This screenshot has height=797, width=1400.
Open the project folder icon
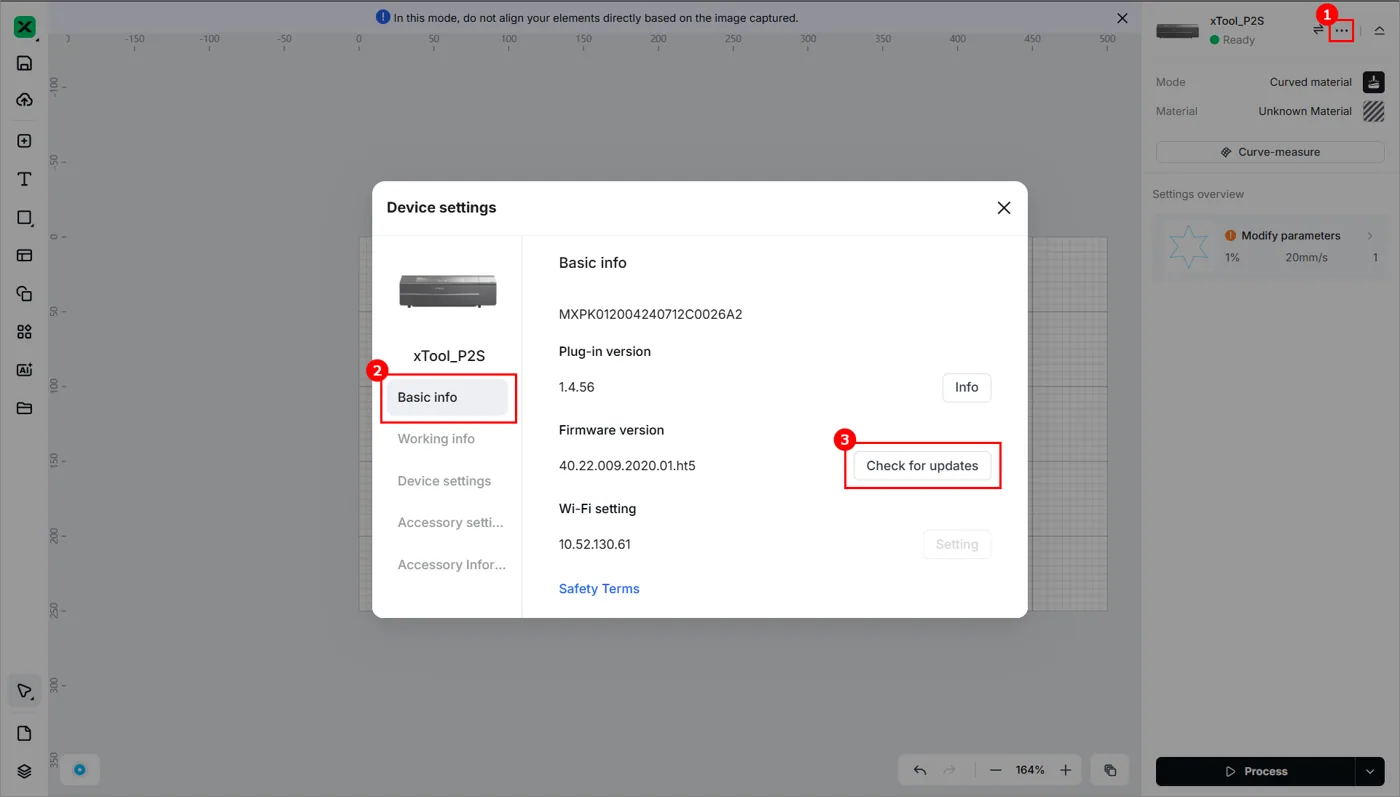(24, 408)
